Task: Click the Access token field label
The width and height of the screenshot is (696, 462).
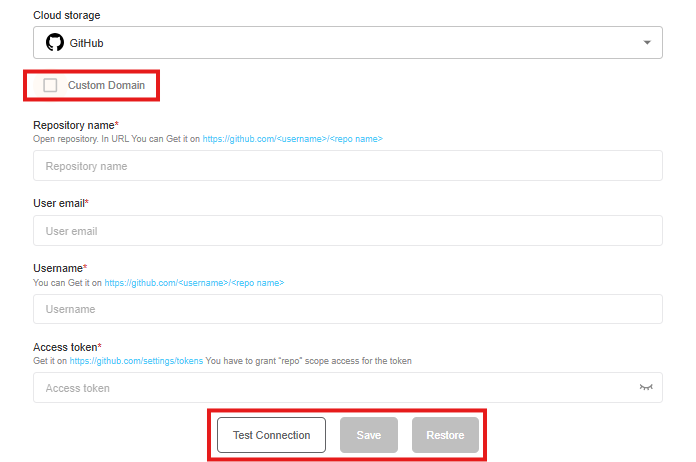Action: [67, 347]
